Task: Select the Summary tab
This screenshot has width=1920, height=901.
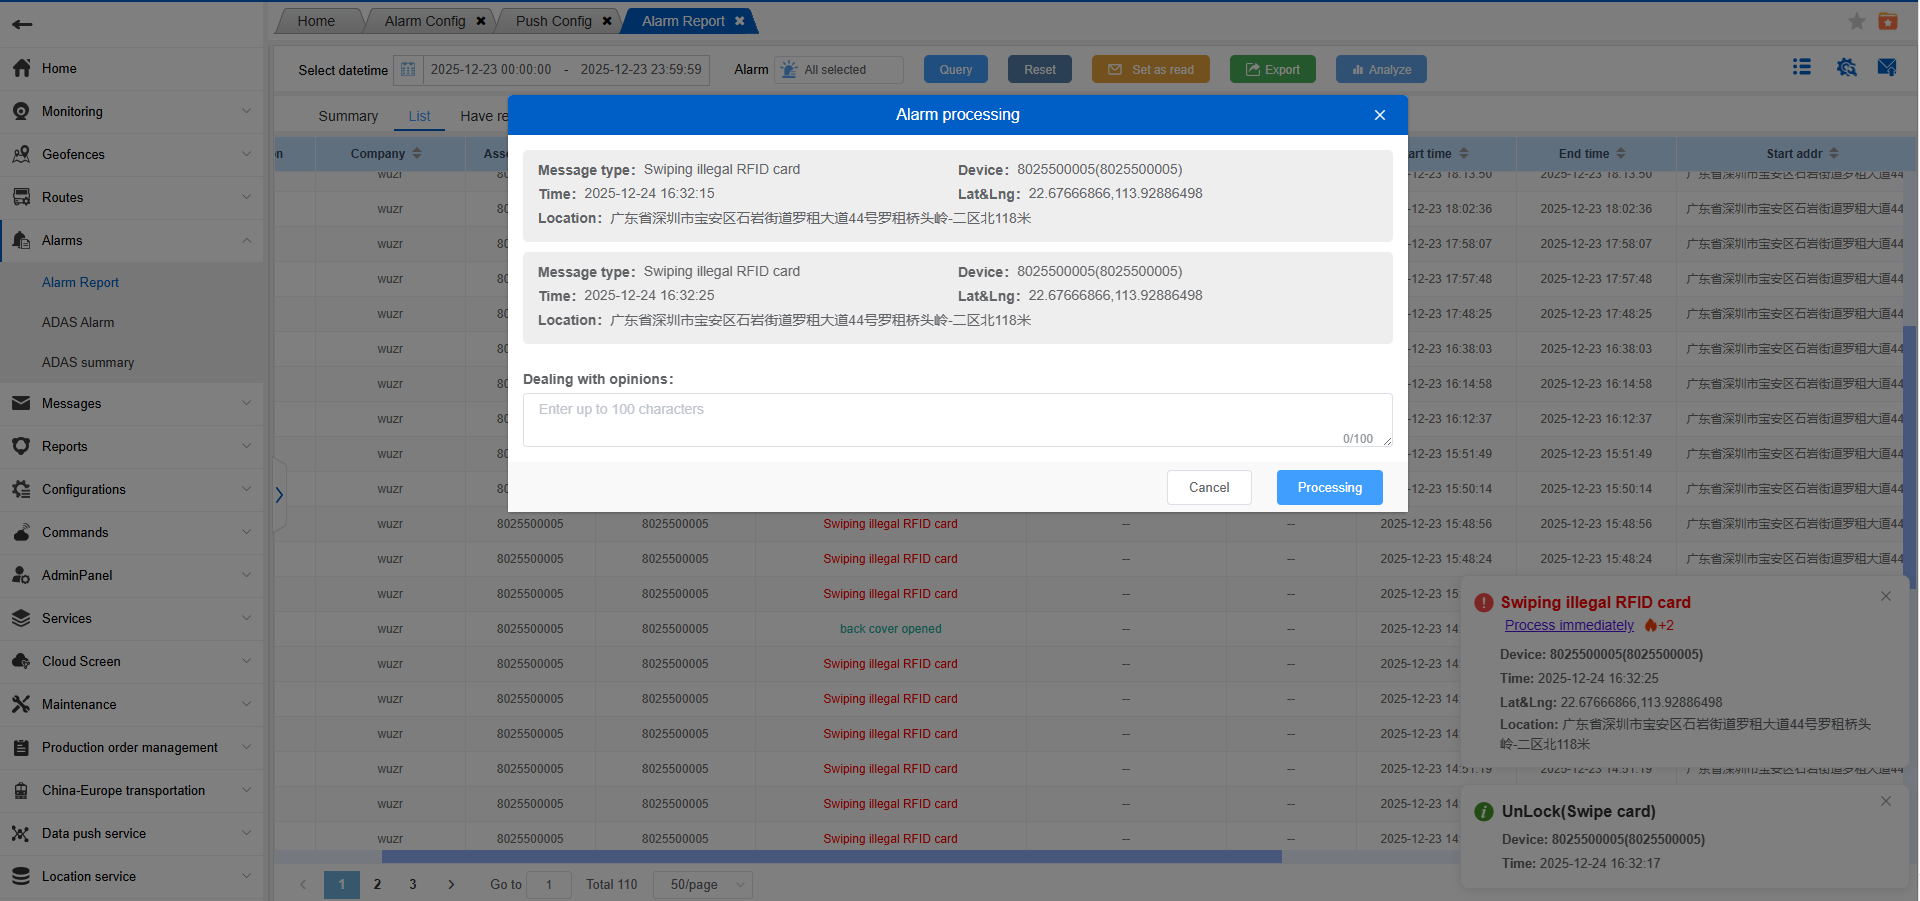Action: [348, 116]
